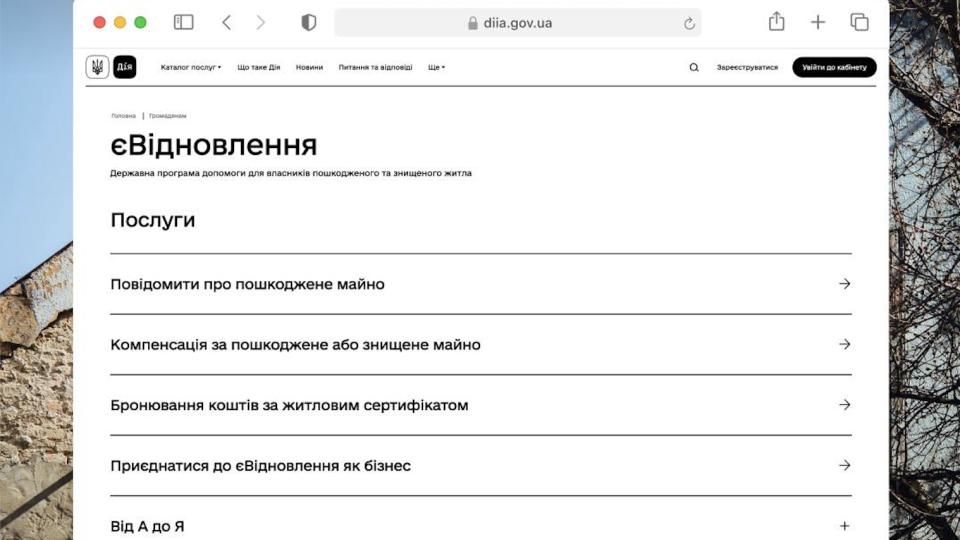The width and height of the screenshot is (960, 540).
Task: Open site search via magnifier icon
Action: click(x=694, y=67)
